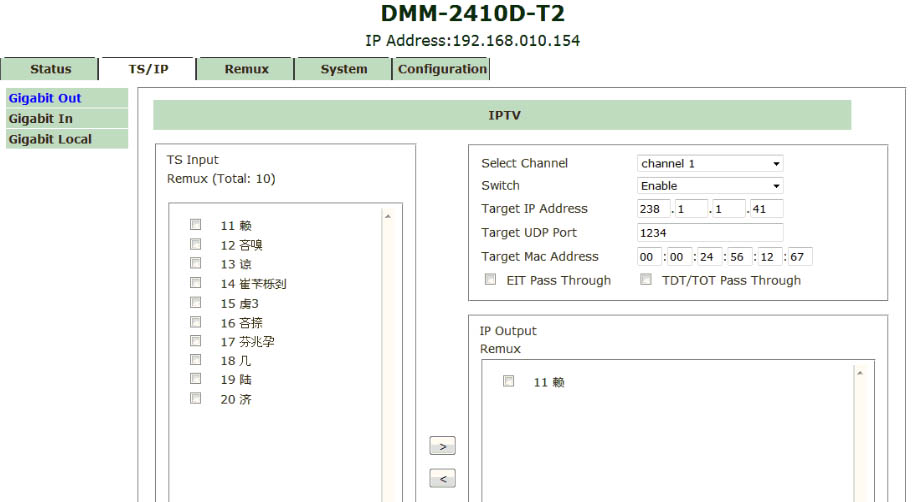Enable EIT Pass Through checkbox
The image size is (922, 502).
(490, 279)
